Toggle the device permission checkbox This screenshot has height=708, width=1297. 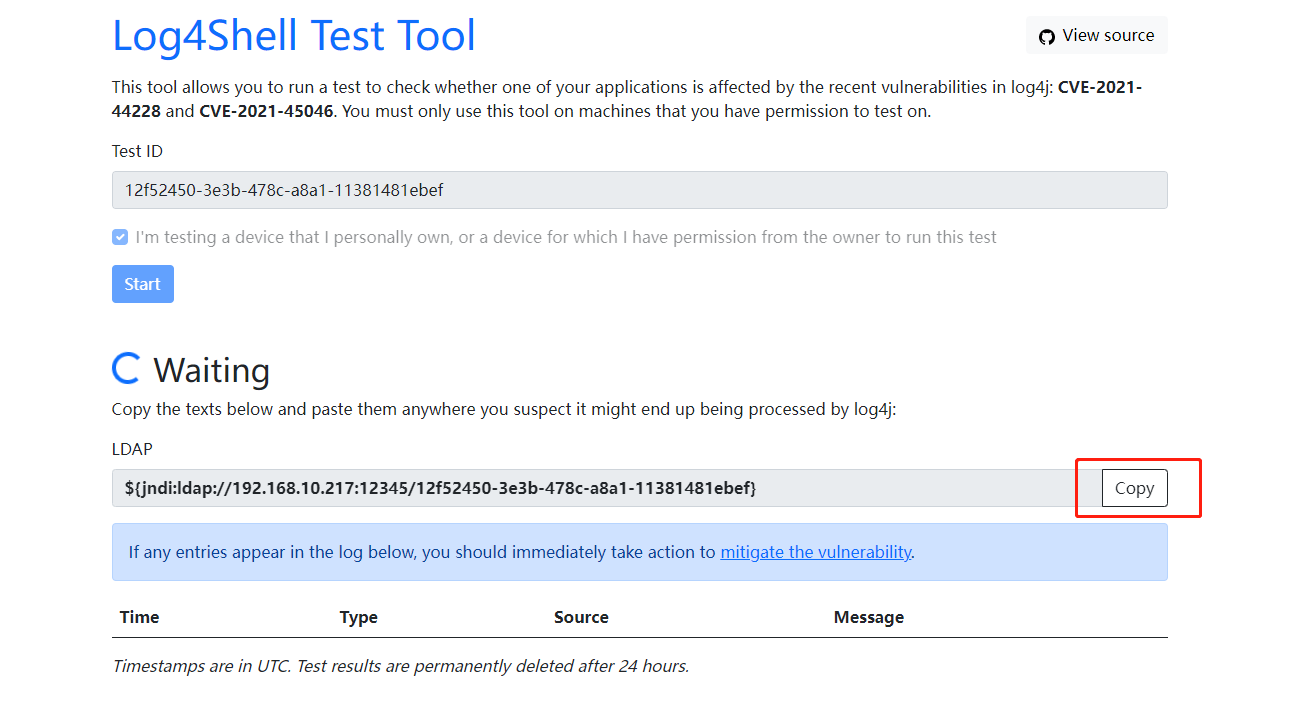(120, 237)
